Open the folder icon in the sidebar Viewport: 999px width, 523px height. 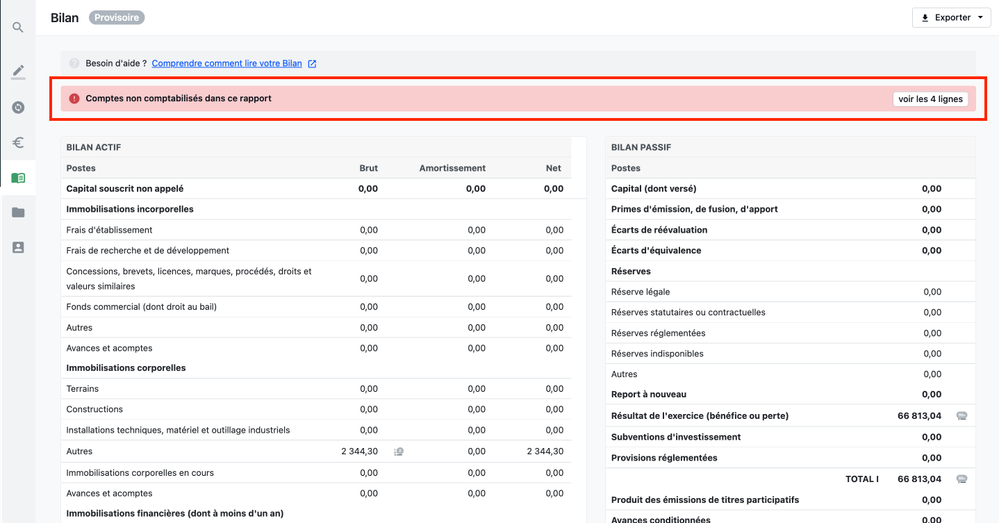click(18, 212)
